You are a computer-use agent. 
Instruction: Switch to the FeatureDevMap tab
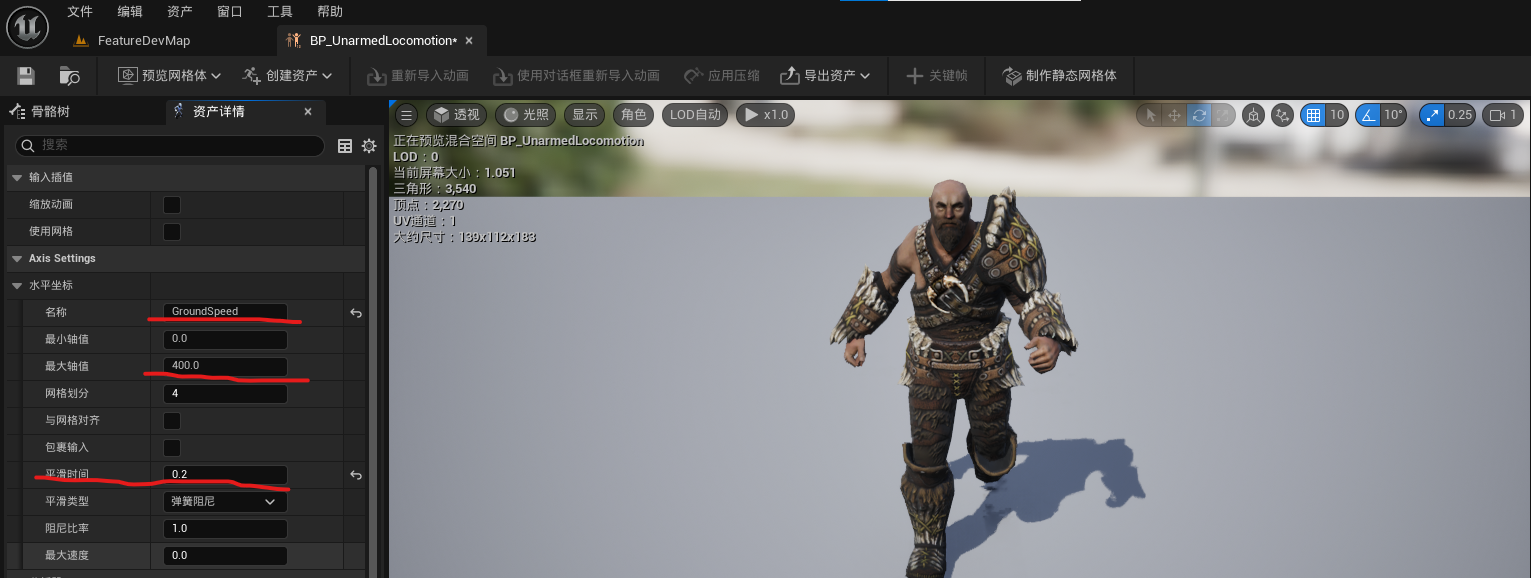132,41
